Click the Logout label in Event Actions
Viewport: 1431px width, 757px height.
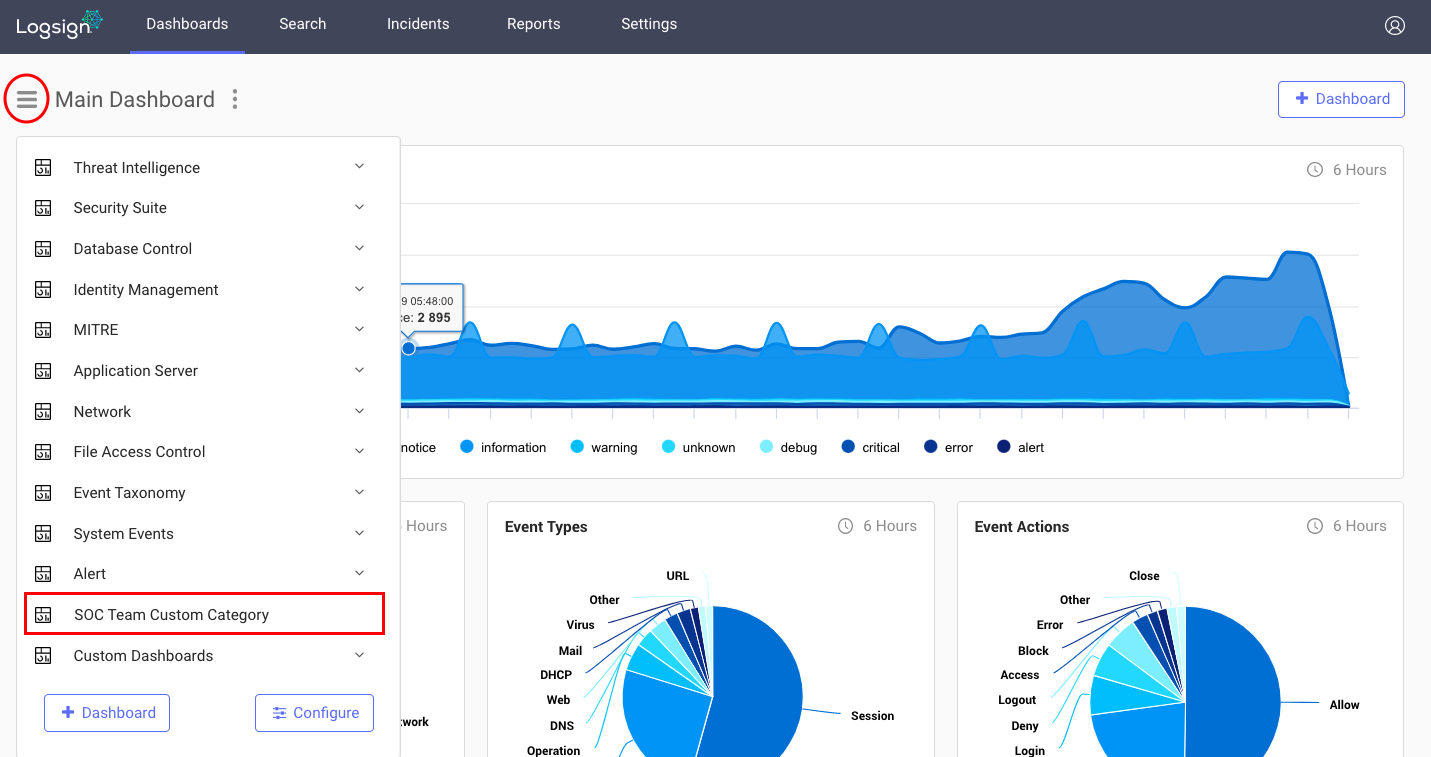pyautogui.click(x=1017, y=700)
